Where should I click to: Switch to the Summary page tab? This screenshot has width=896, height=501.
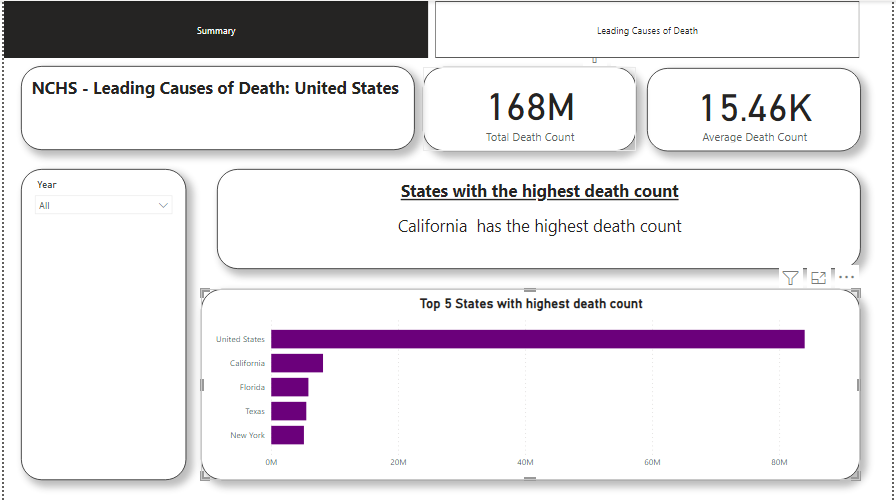[x=216, y=31]
